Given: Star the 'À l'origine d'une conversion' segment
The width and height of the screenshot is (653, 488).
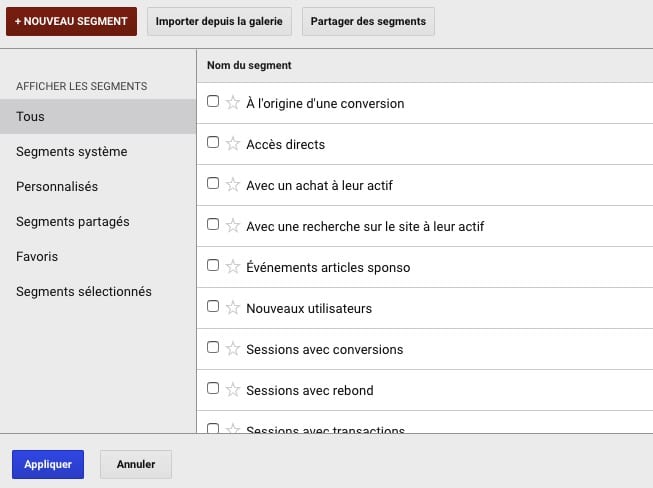Looking at the screenshot, I should click(x=233, y=102).
